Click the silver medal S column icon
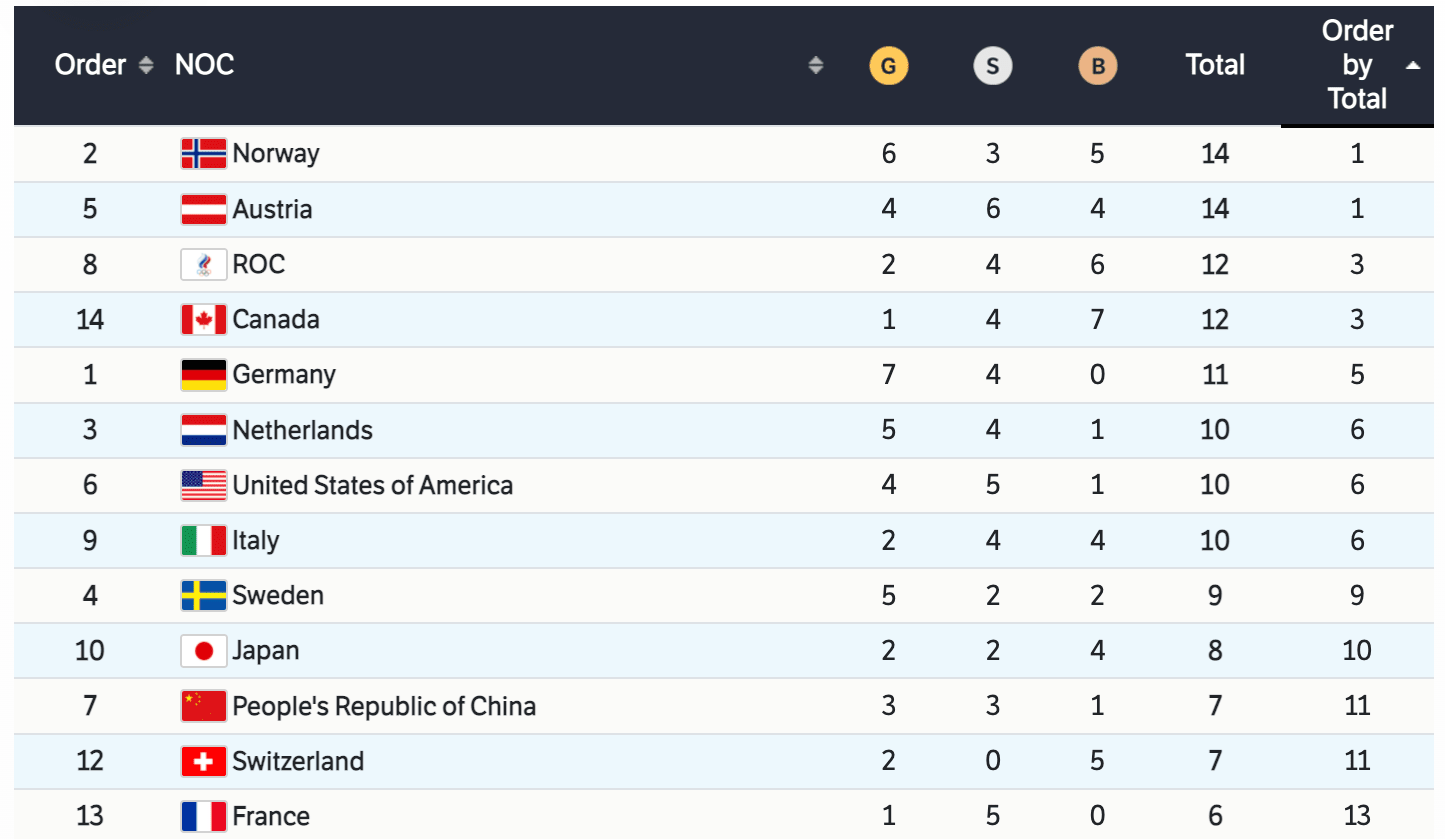Viewport: 1445px width, 839px height. tap(992, 67)
